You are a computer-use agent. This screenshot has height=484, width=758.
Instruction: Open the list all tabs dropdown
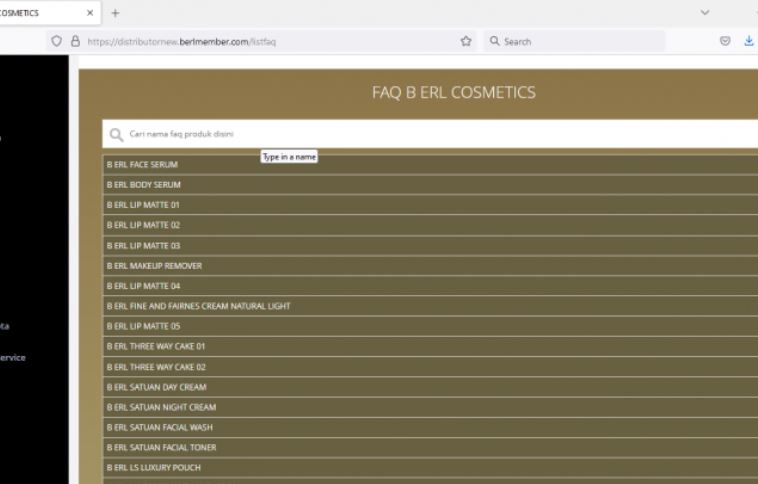coord(706,13)
